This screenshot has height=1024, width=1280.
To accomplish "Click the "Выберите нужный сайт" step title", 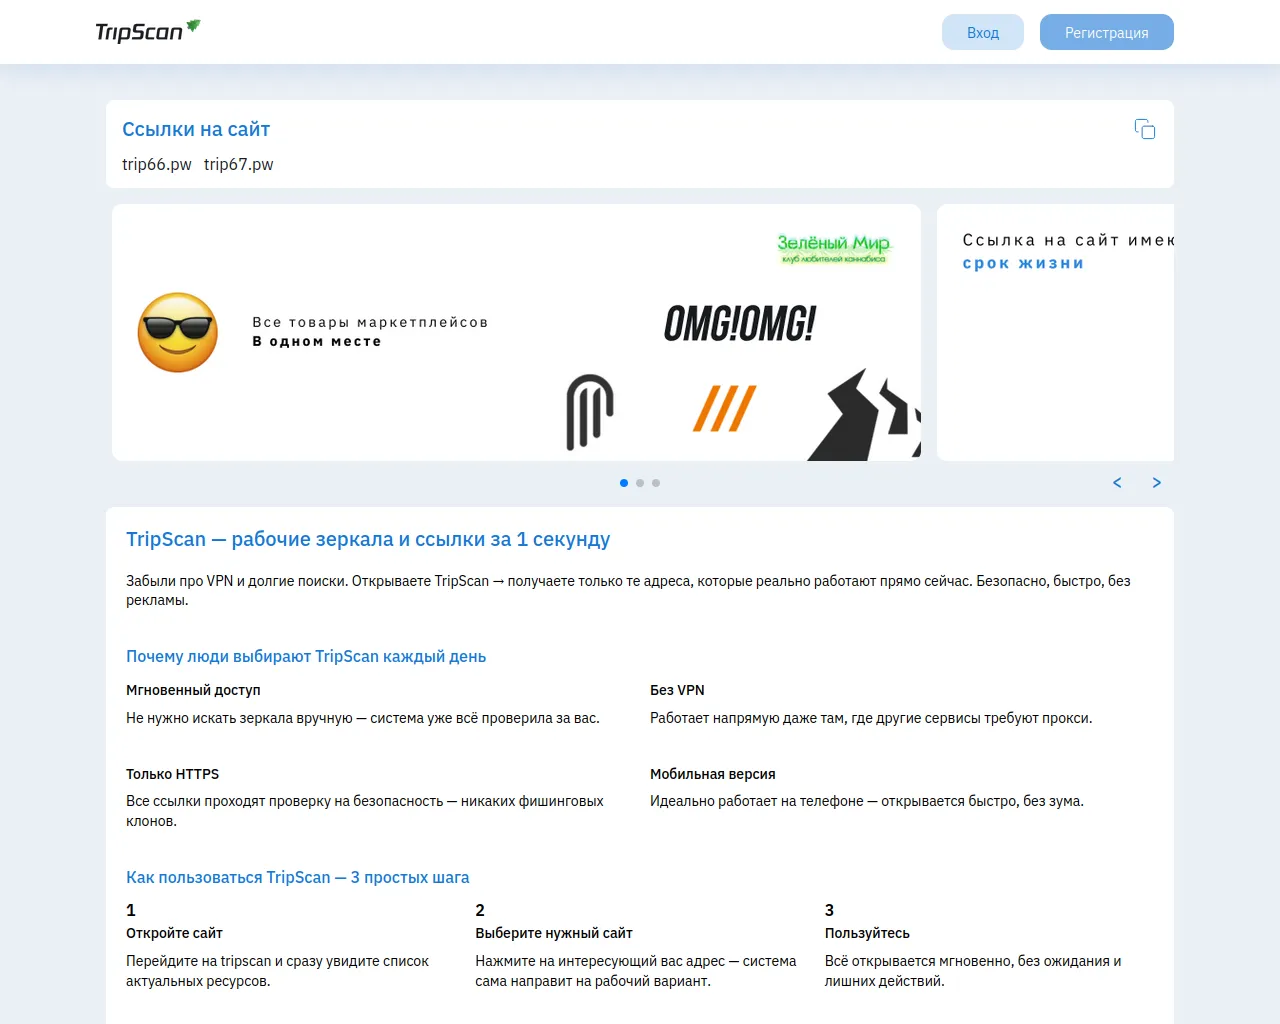I will (554, 933).
